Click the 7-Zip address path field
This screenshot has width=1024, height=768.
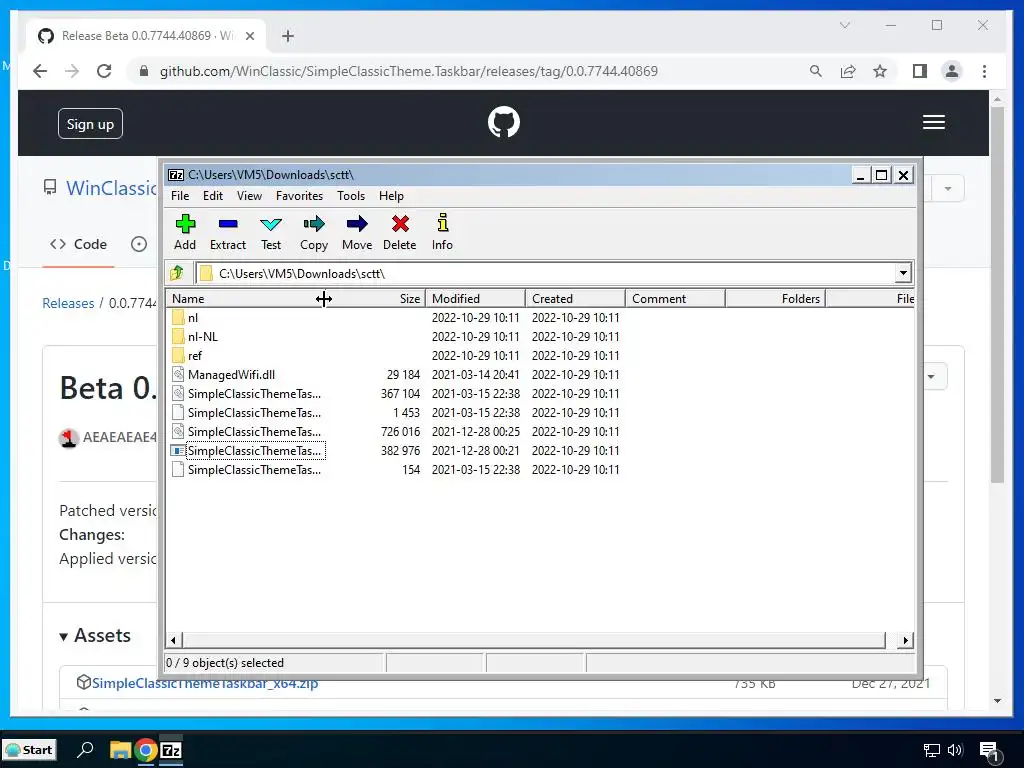point(545,273)
